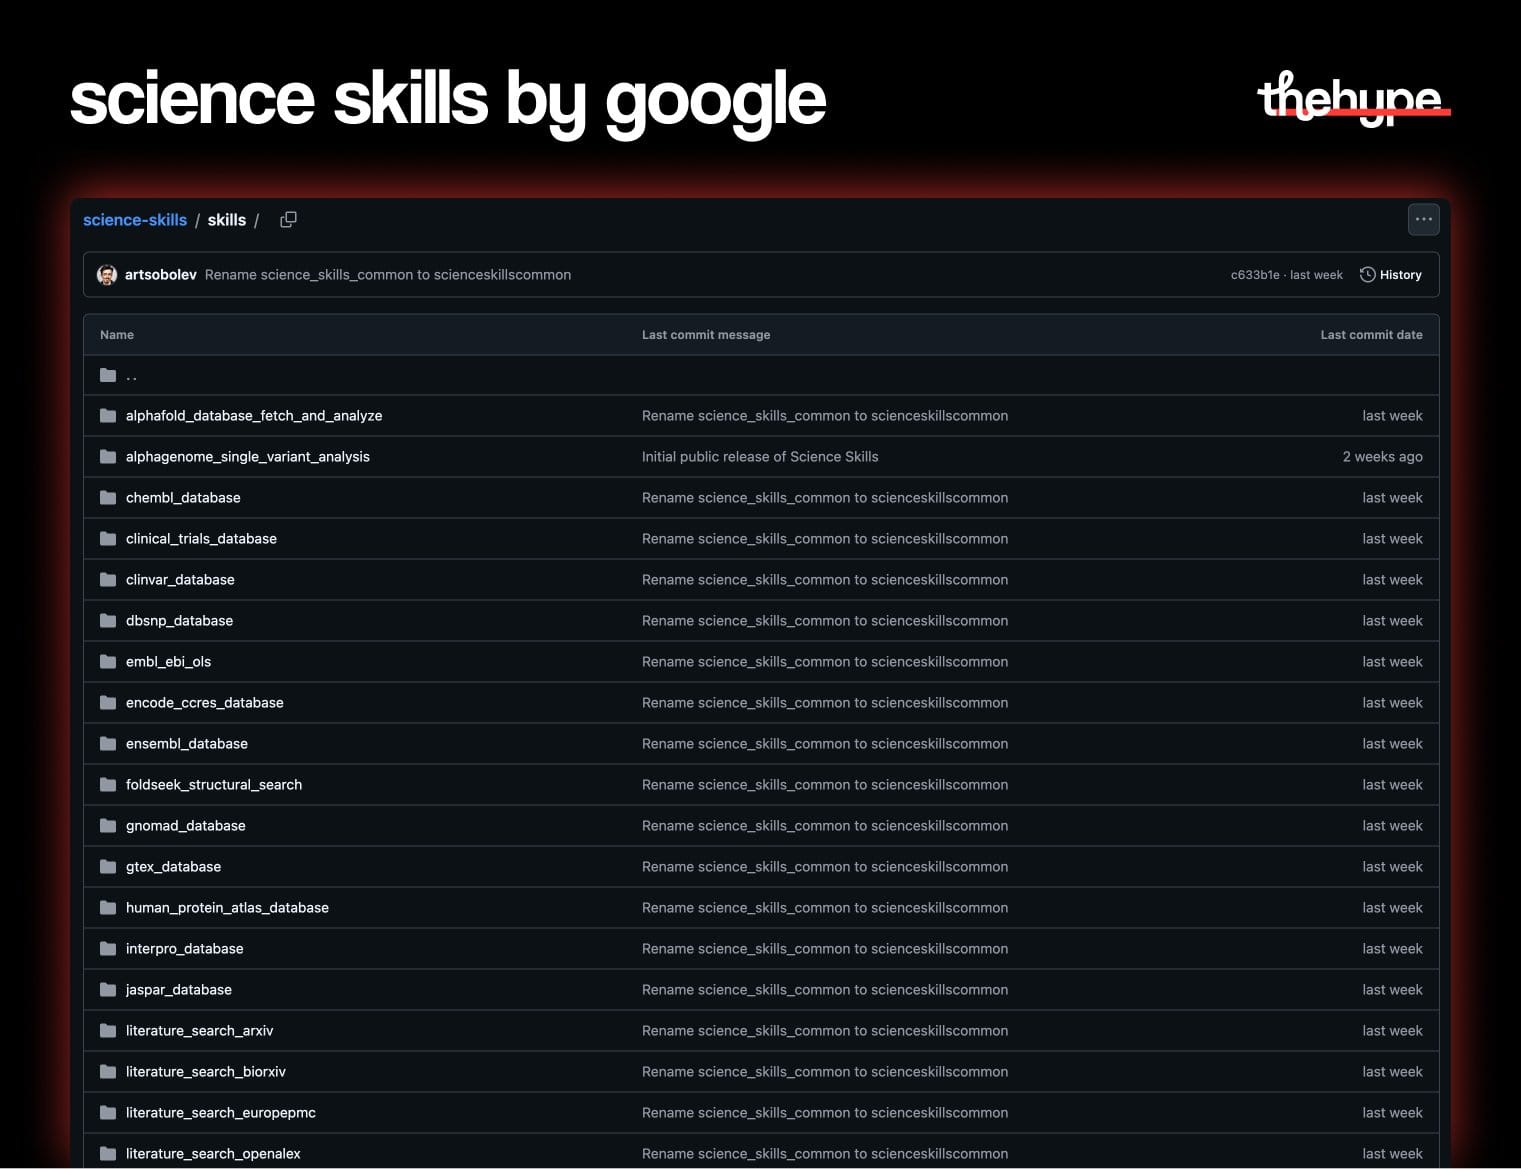Image resolution: width=1521 pixels, height=1169 pixels.
Task: Click the 'Name' column header
Action: click(x=117, y=335)
